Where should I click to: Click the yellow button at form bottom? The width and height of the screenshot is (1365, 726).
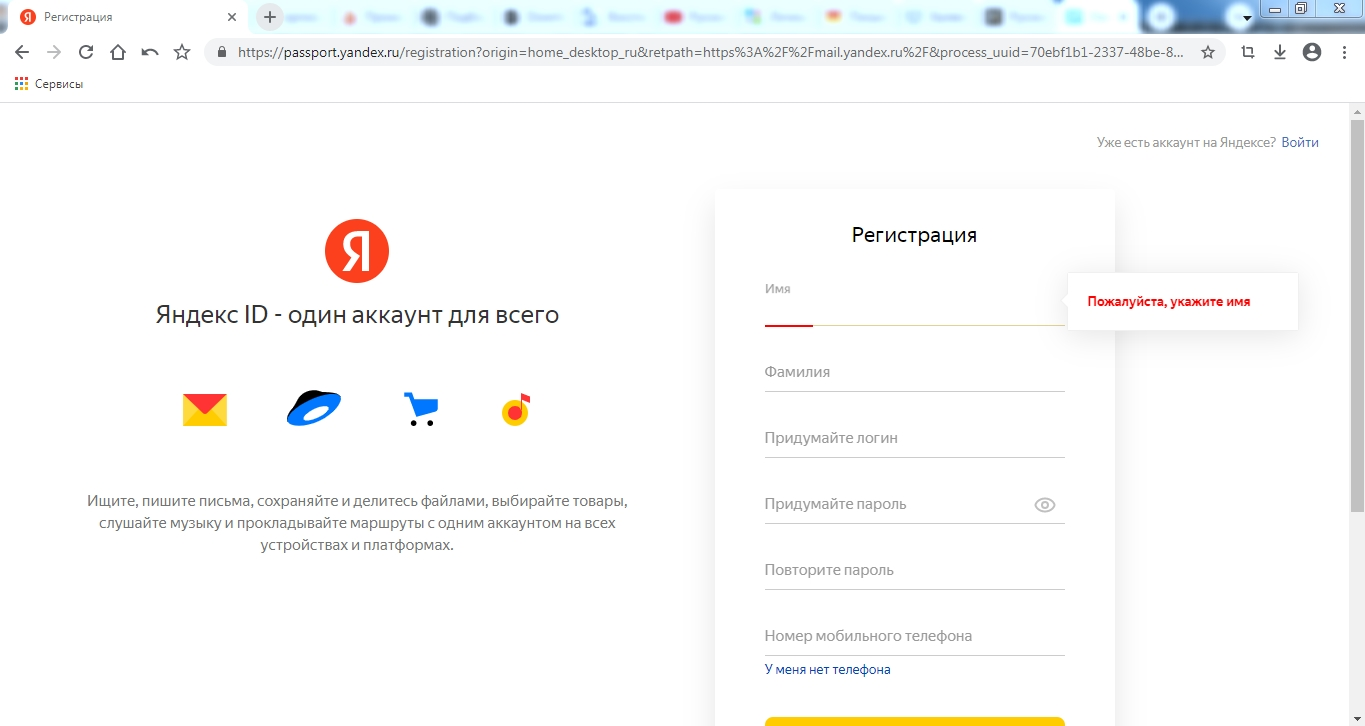pyautogui.click(x=915, y=721)
